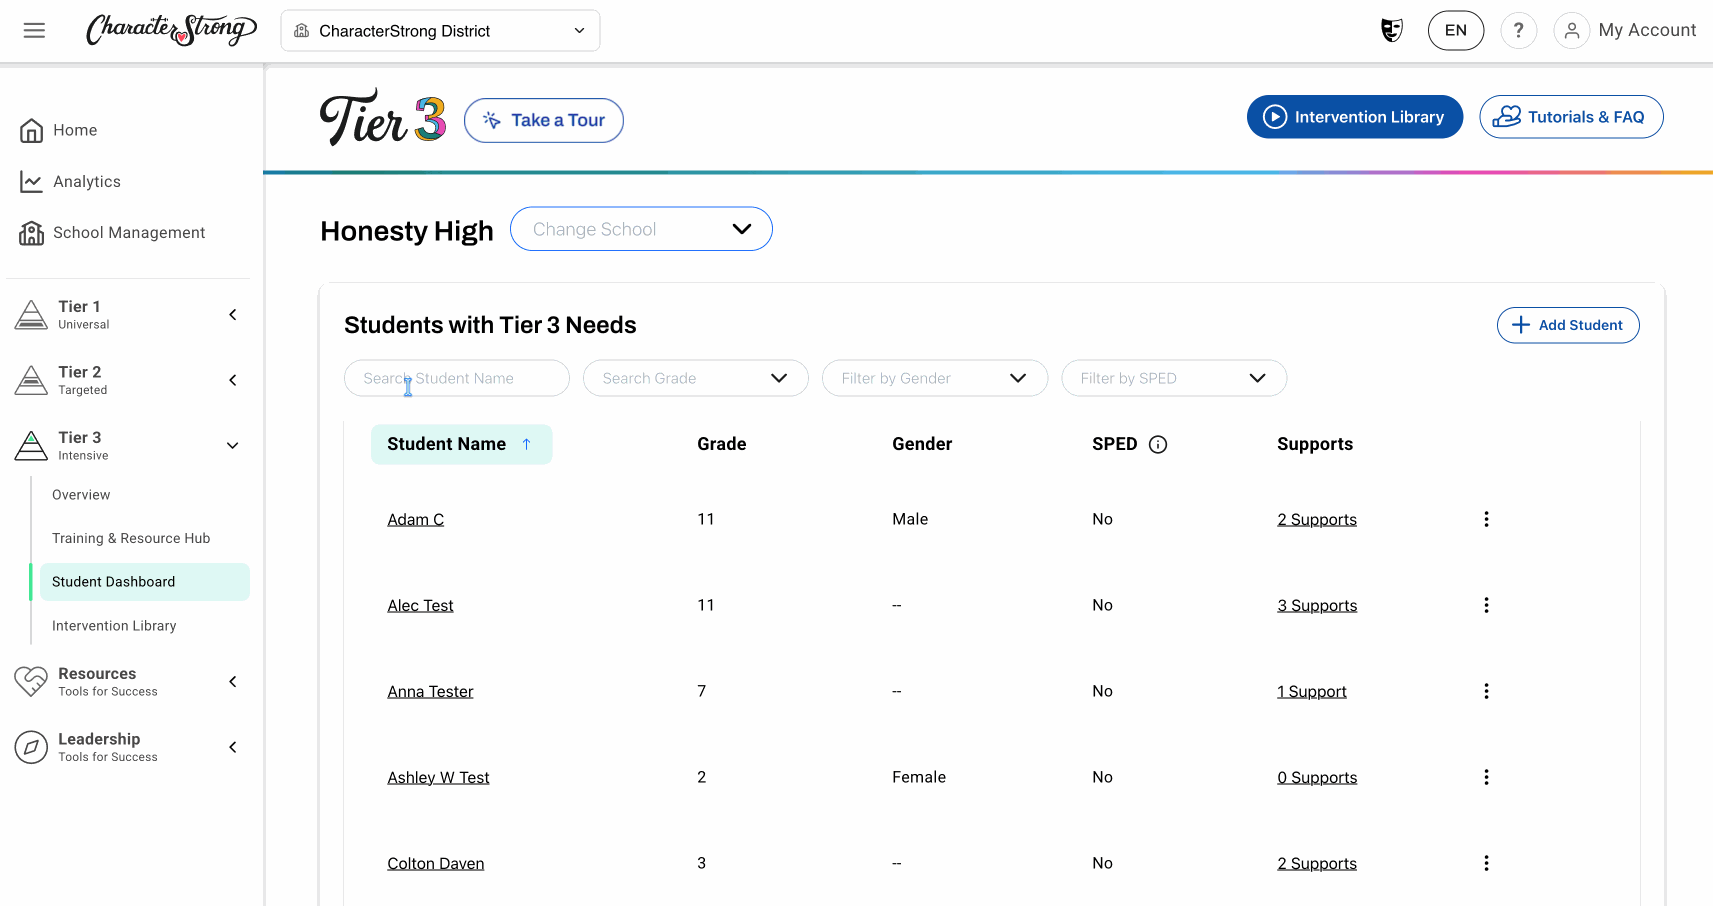Expand the Leadership section chevron
The height and width of the screenshot is (906, 1713).
pos(233,747)
